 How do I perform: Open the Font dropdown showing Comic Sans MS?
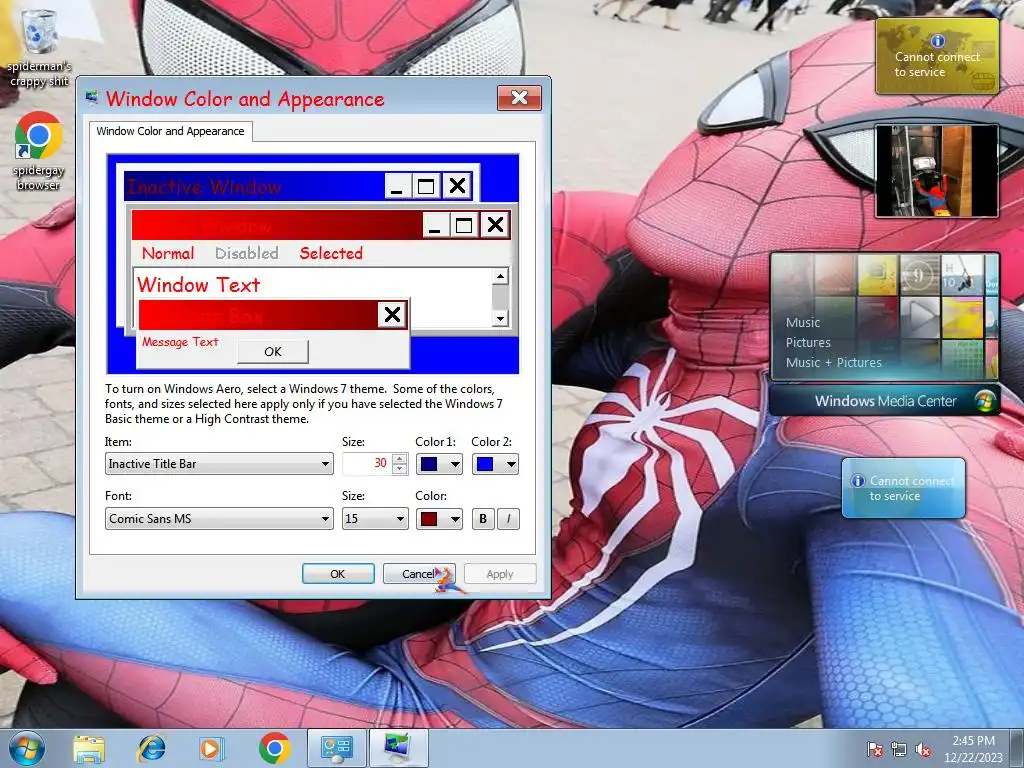[219, 519]
